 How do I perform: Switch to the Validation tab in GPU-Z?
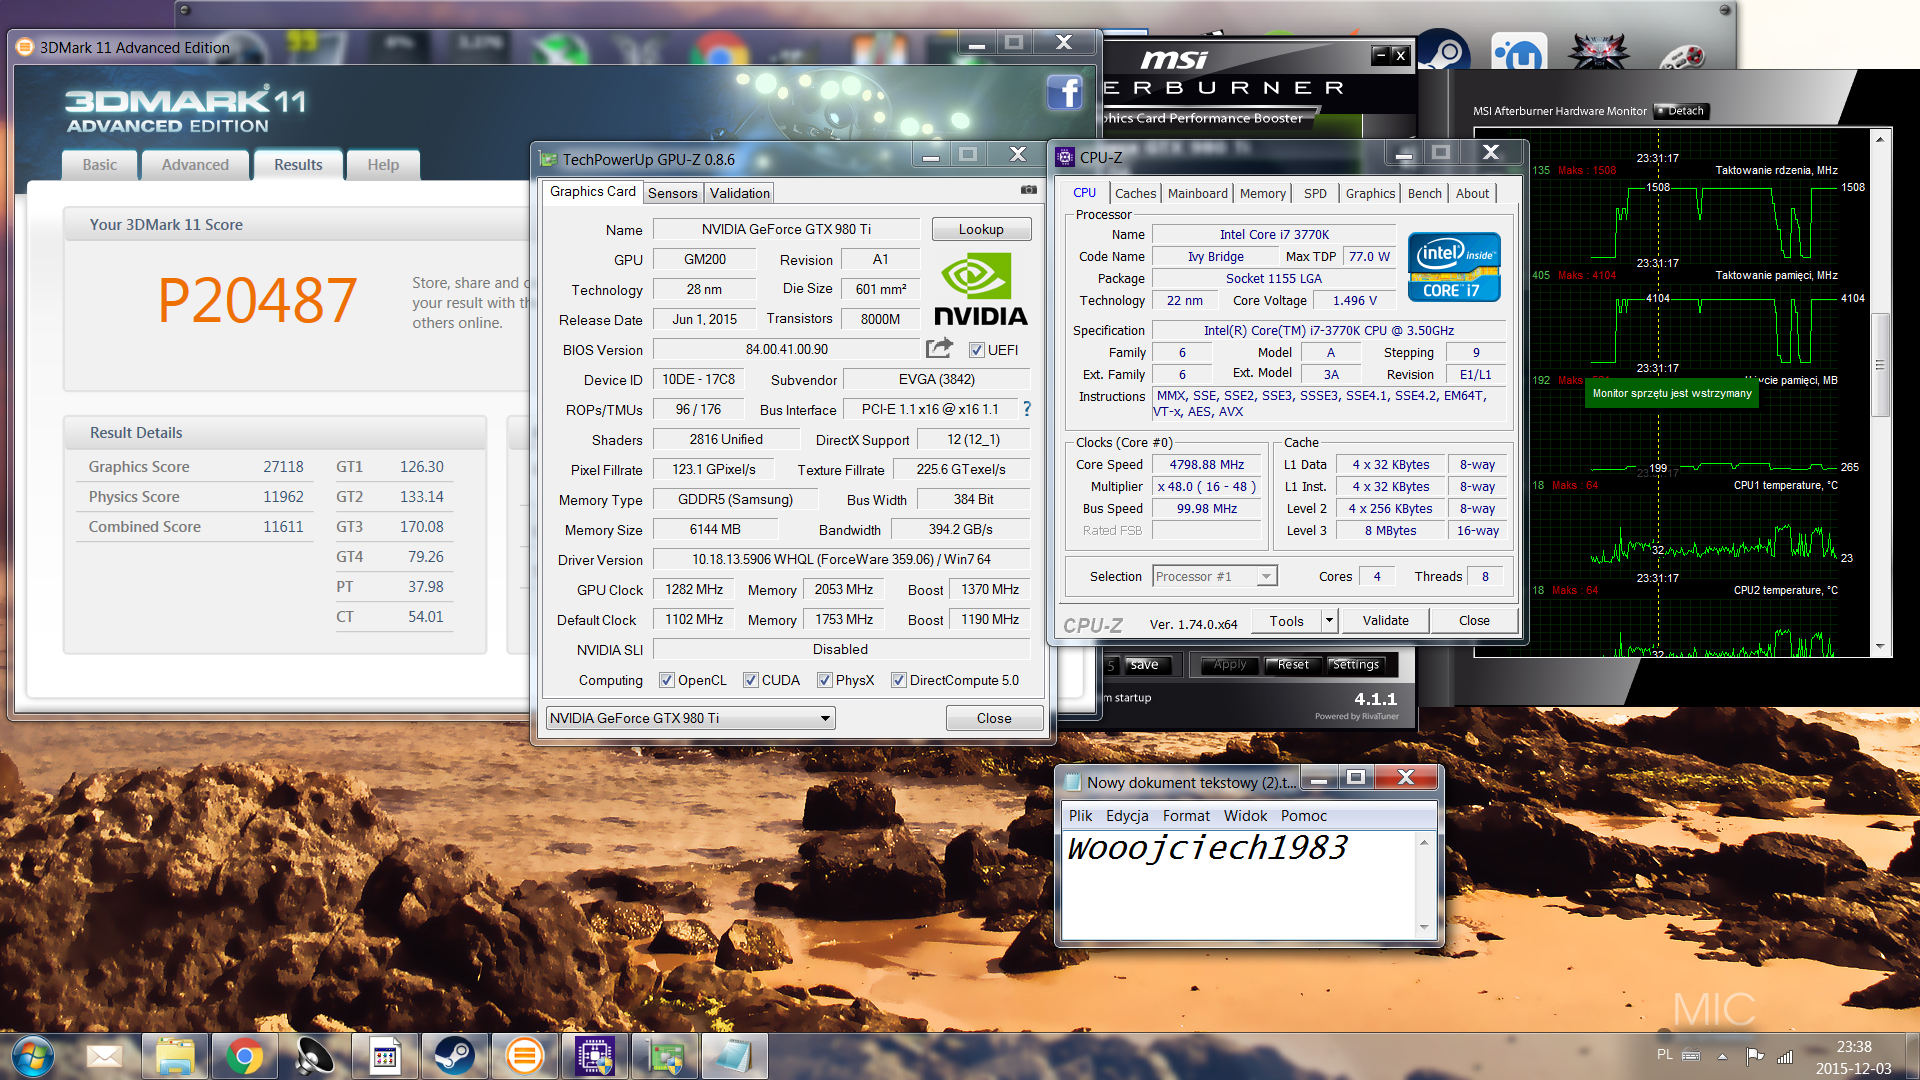coord(740,193)
